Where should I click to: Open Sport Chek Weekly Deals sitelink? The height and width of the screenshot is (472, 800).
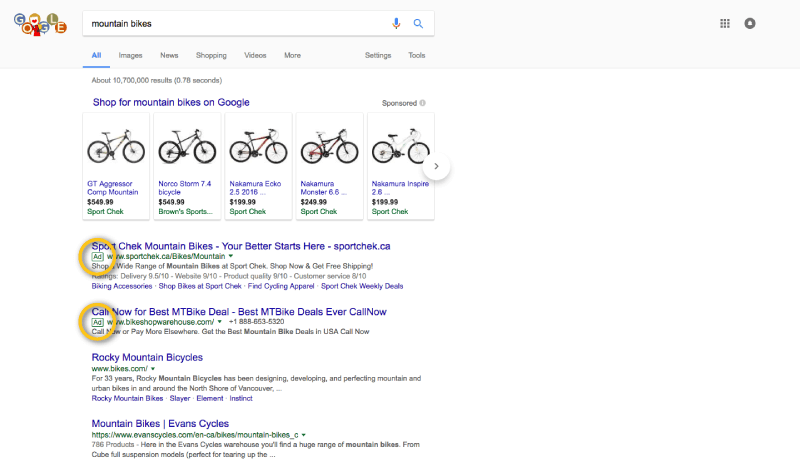(362, 286)
